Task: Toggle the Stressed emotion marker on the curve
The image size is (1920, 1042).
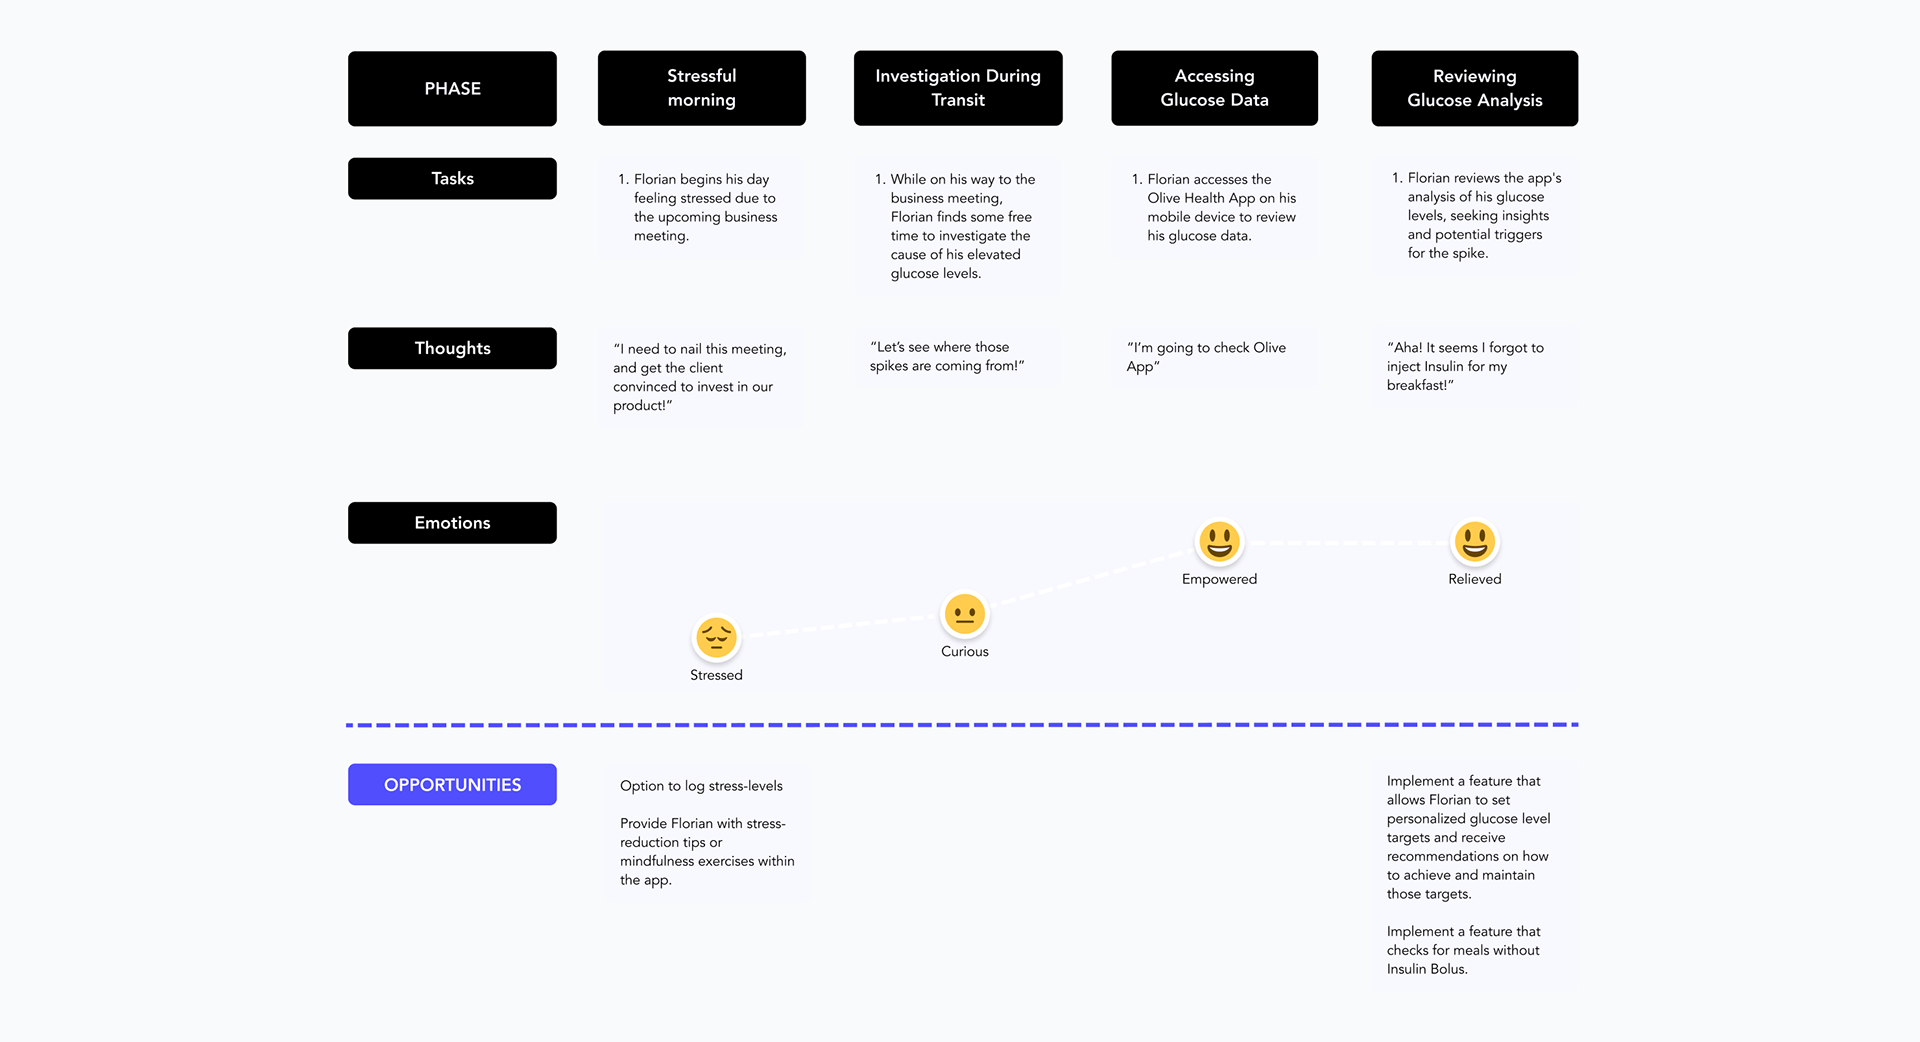Action: point(716,638)
